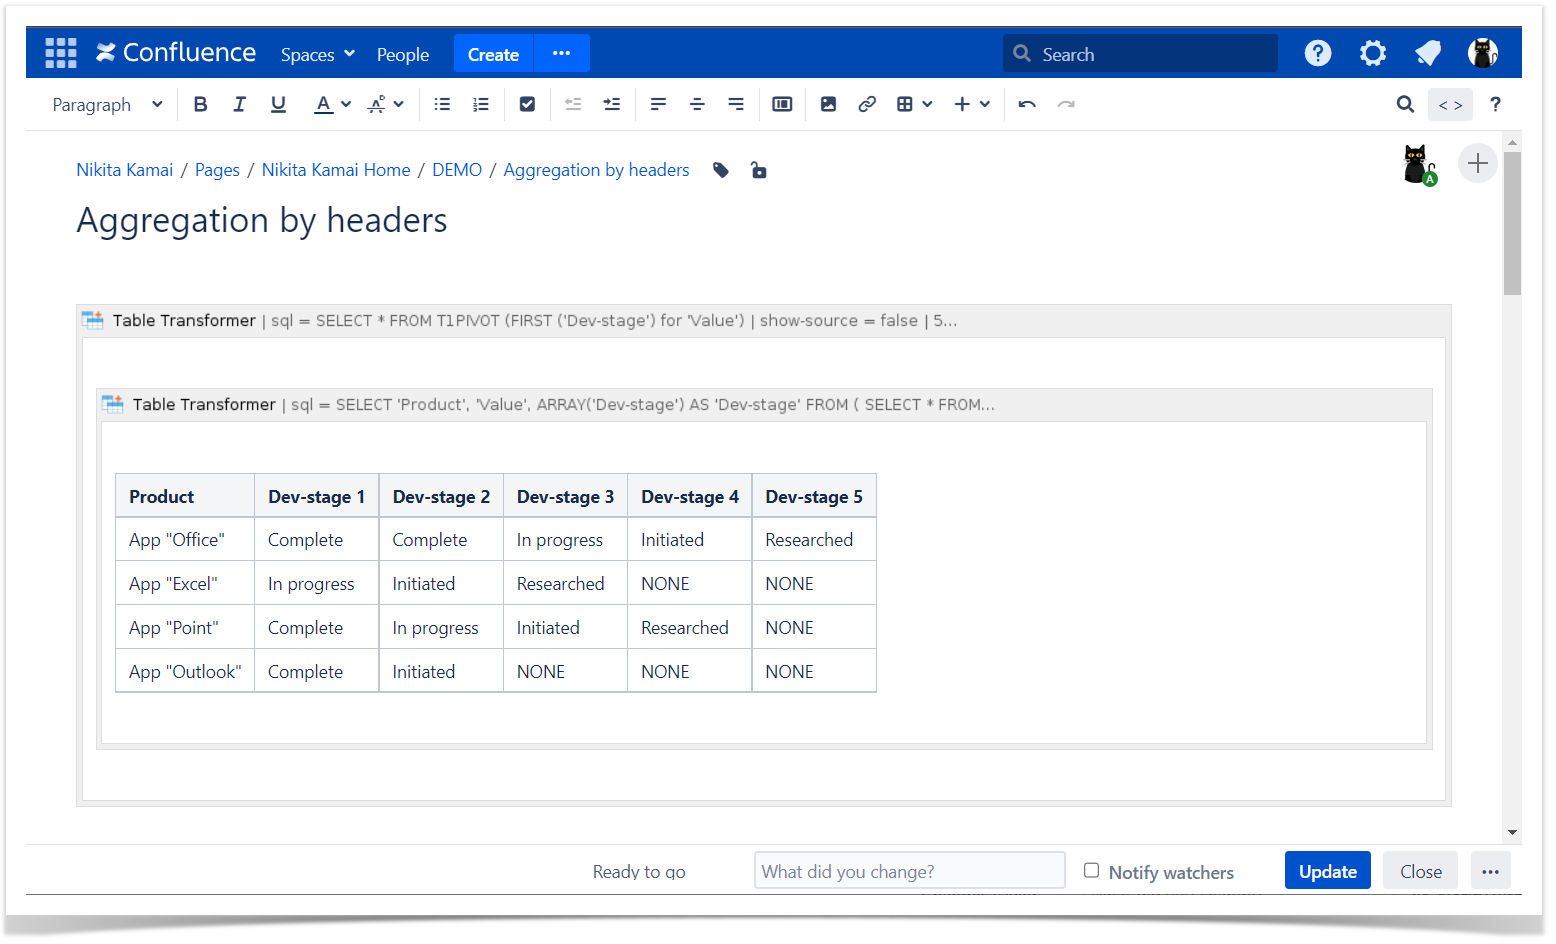Enable Notify watchers checkbox
This screenshot has width=1556, height=944.
pos(1092,871)
